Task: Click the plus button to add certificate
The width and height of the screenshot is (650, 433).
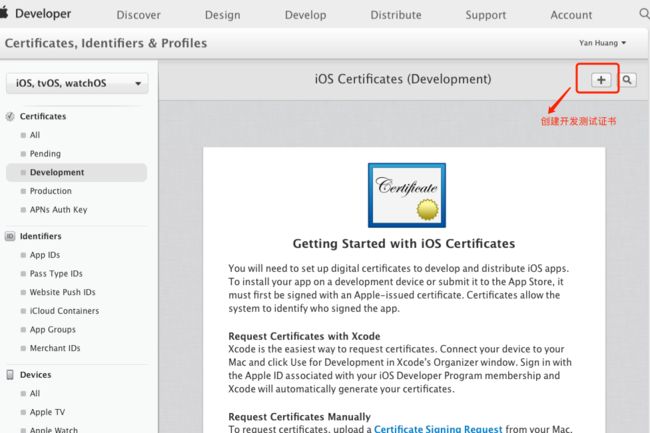Action: pos(601,80)
